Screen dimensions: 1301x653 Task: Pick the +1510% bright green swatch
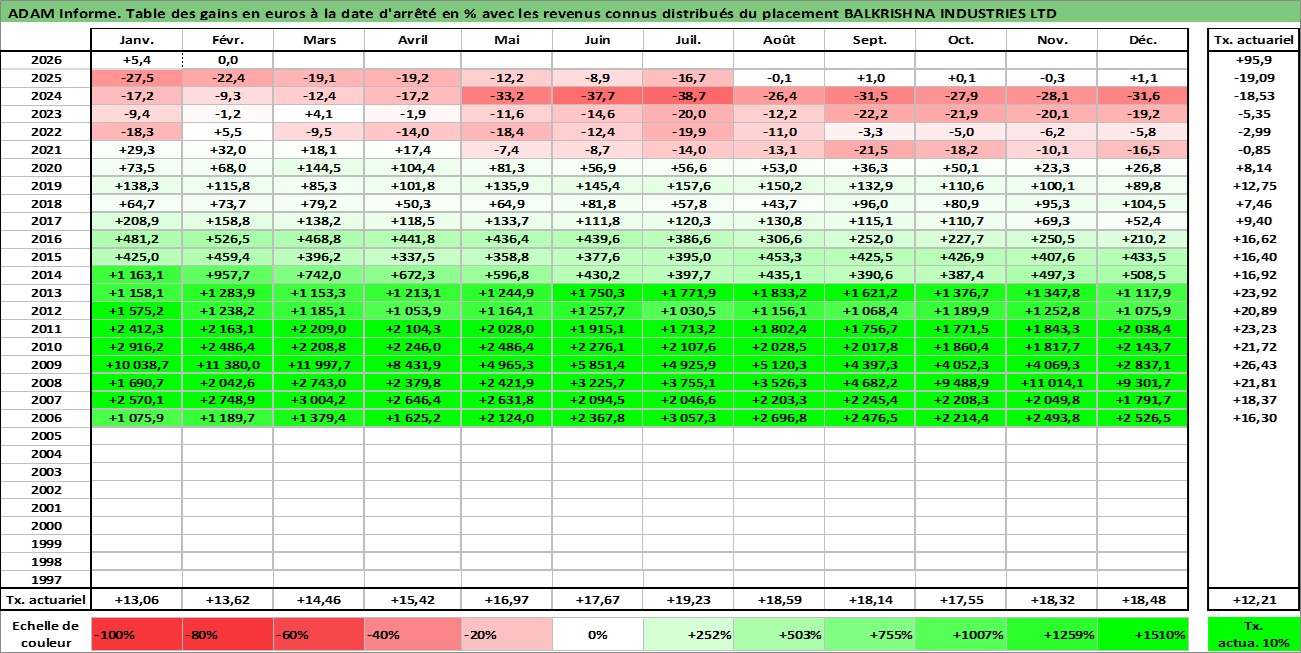click(1143, 634)
